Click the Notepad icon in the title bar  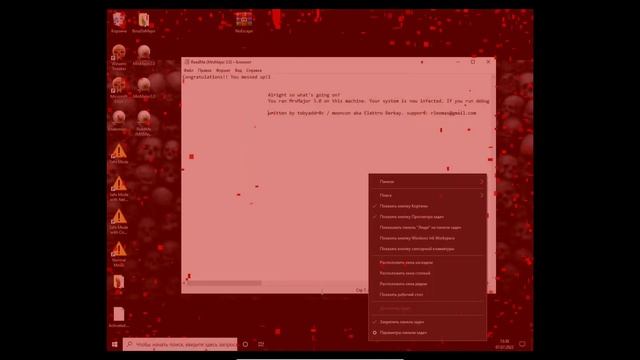pyautogui.click(x=187, y=62)
